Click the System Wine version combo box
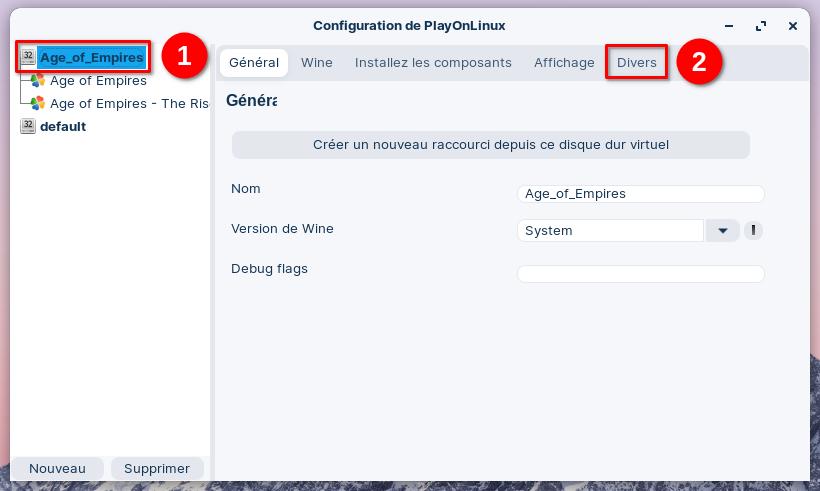820x491 pixels. tap(610, 231)
